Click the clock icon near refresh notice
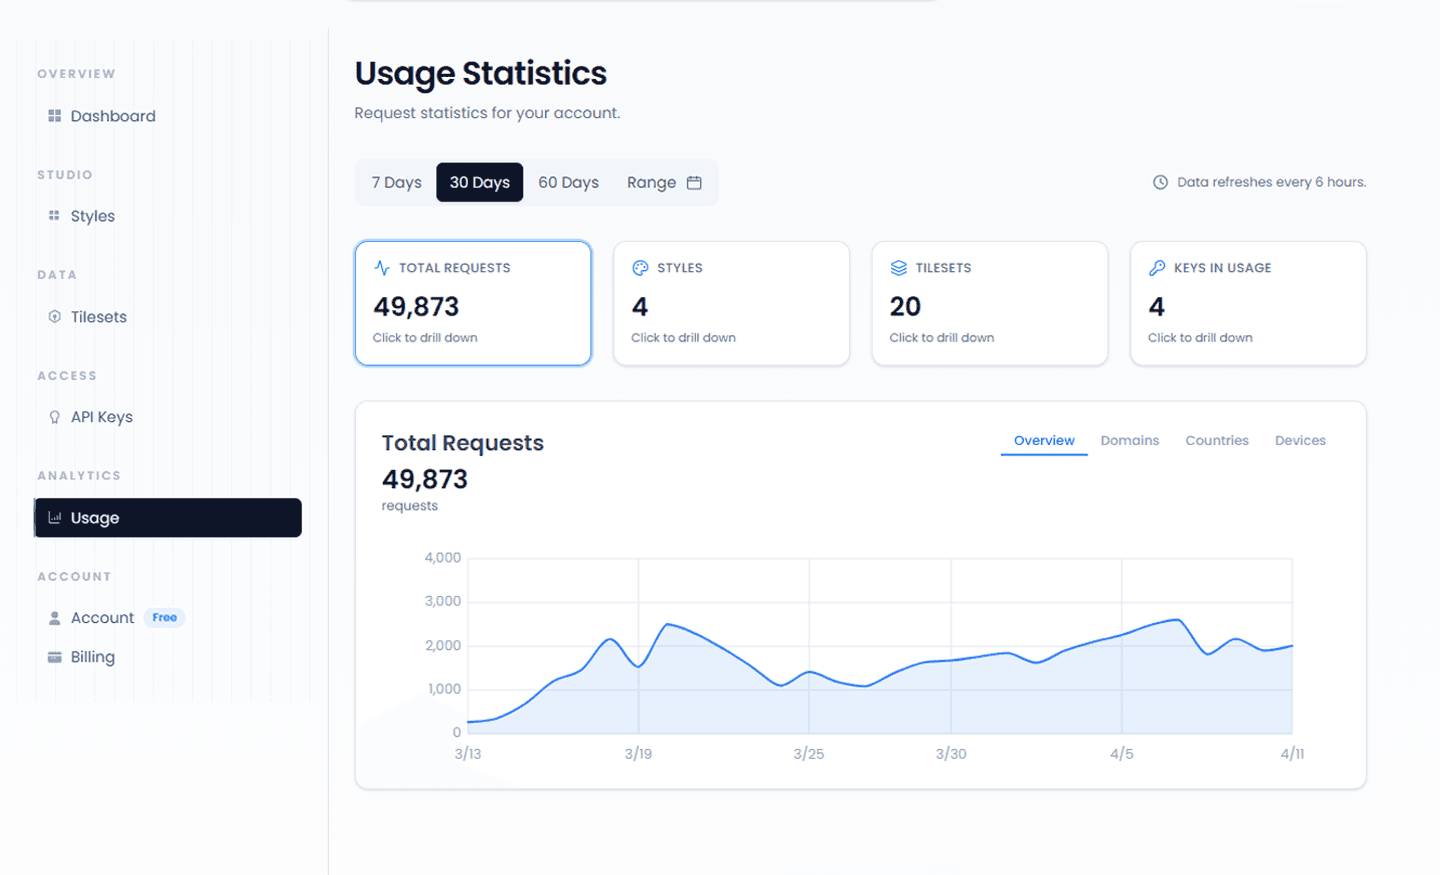Image resolution: width=1440 pixels, height=875 pixels. 1160,182
